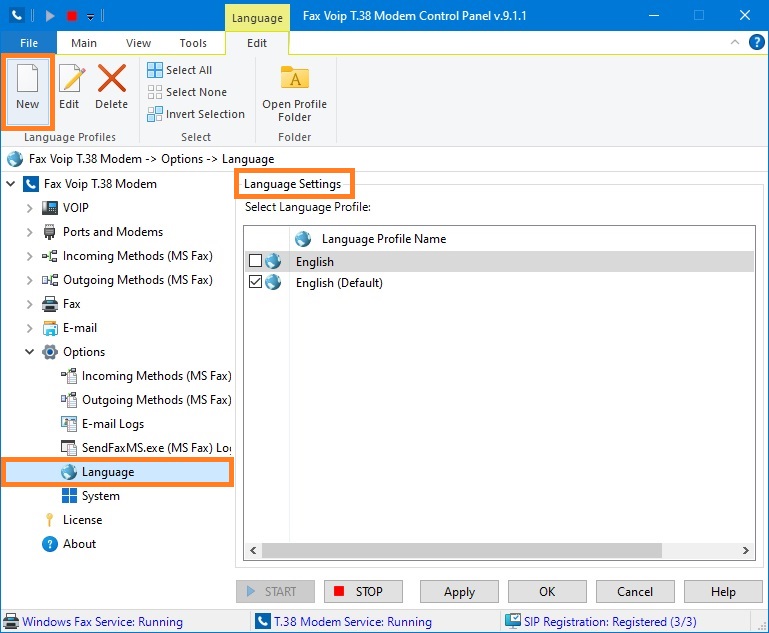Click the globe icon beside English (Default)
The image size is (769, 633).
pyautogui.click(x=273, y=282)
